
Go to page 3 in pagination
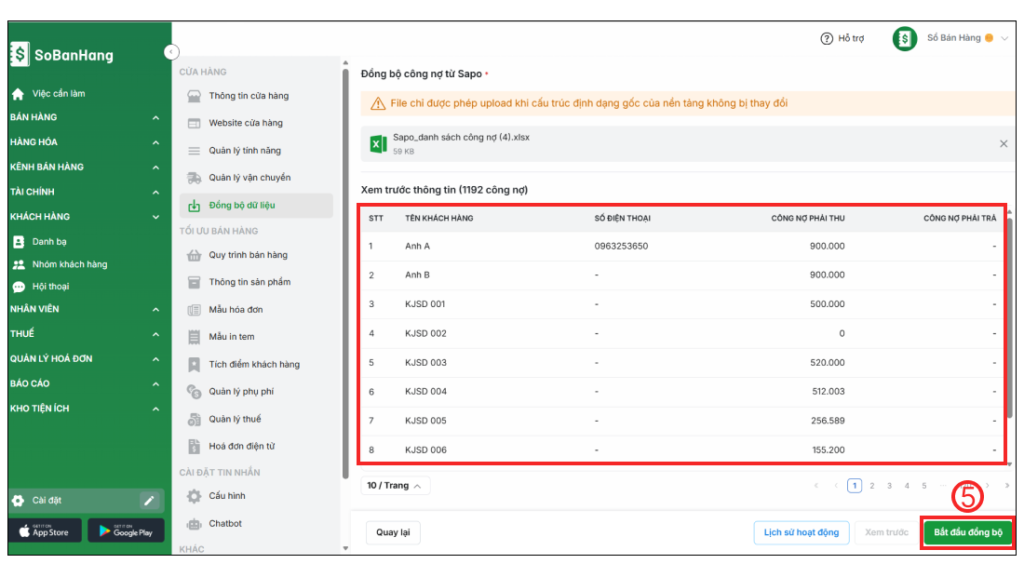pyautogui.click(x=889, y=486)
